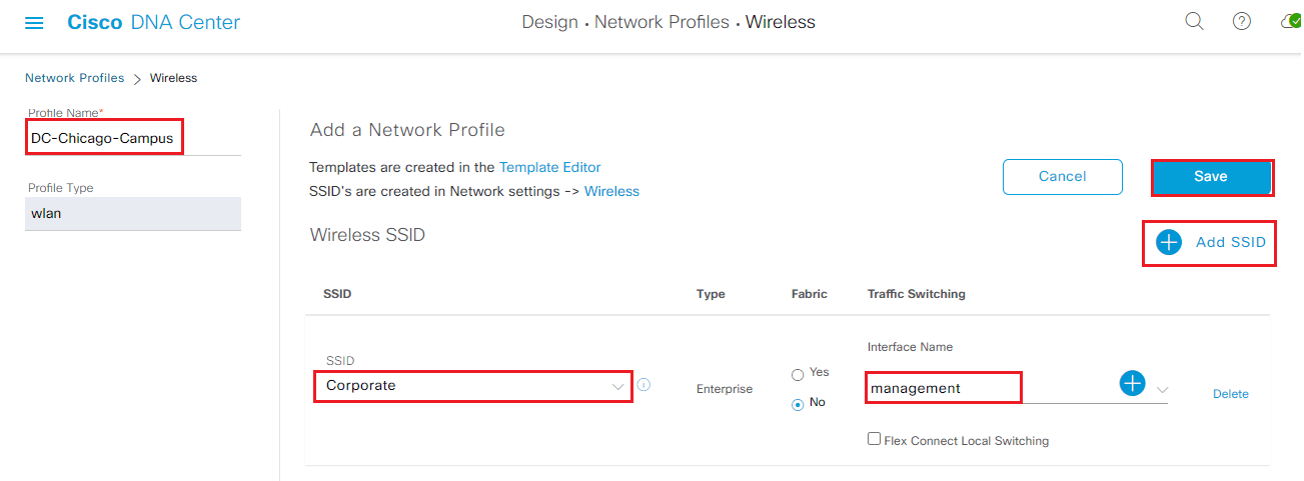Click the Design Network Profiles Wireless page title
Image resolution: width=1304 pixels, height=481 pixels.
[669, 22]
